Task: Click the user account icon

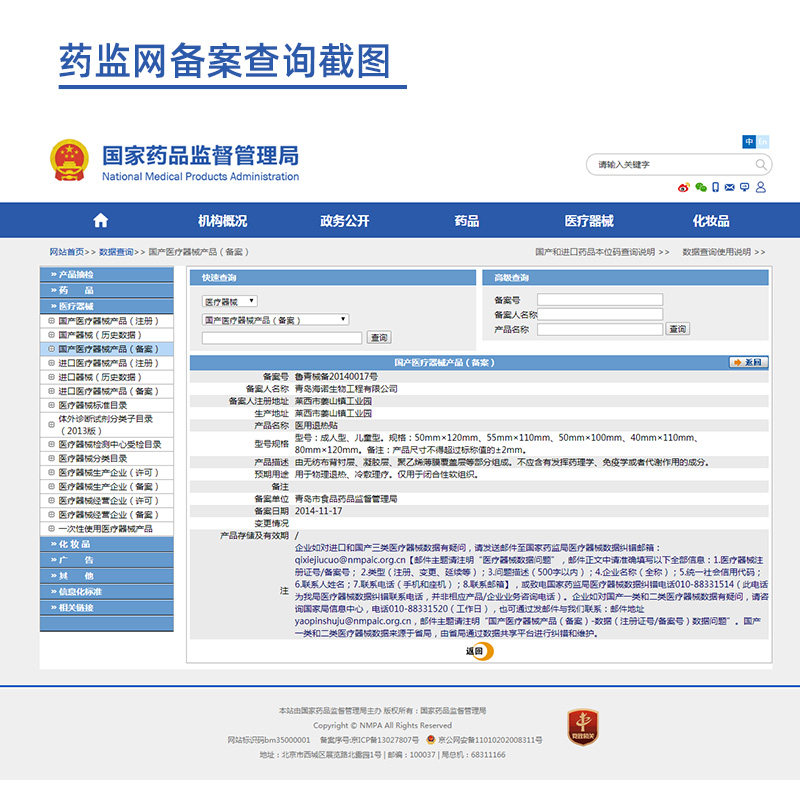Action: 761,187
